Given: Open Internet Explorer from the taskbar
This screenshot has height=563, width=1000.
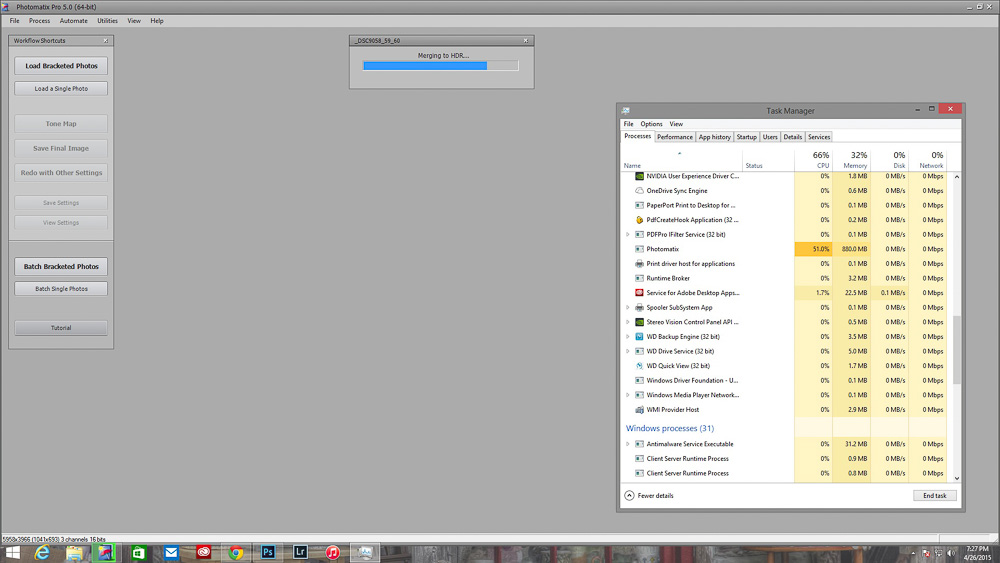Looking at the screenshot, I should tap(43, 552).
